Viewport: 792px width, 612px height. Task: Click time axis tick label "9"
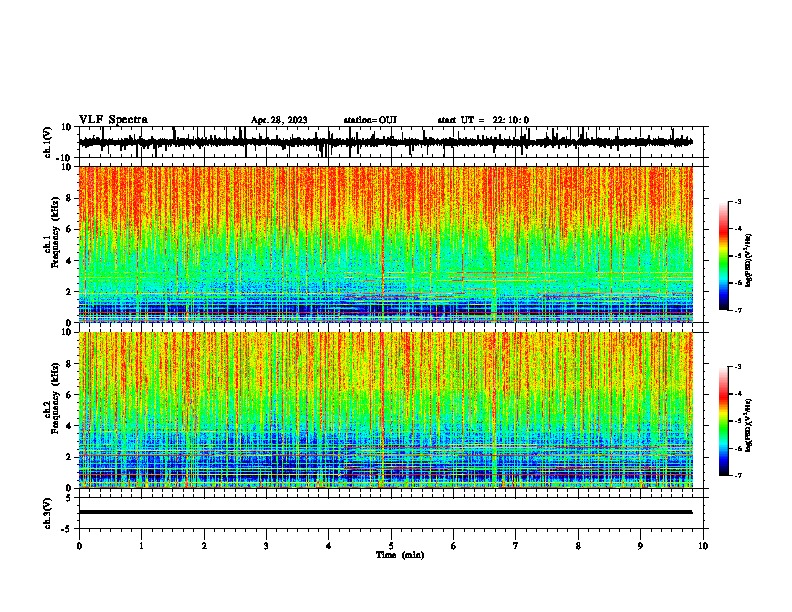(640, 546)
